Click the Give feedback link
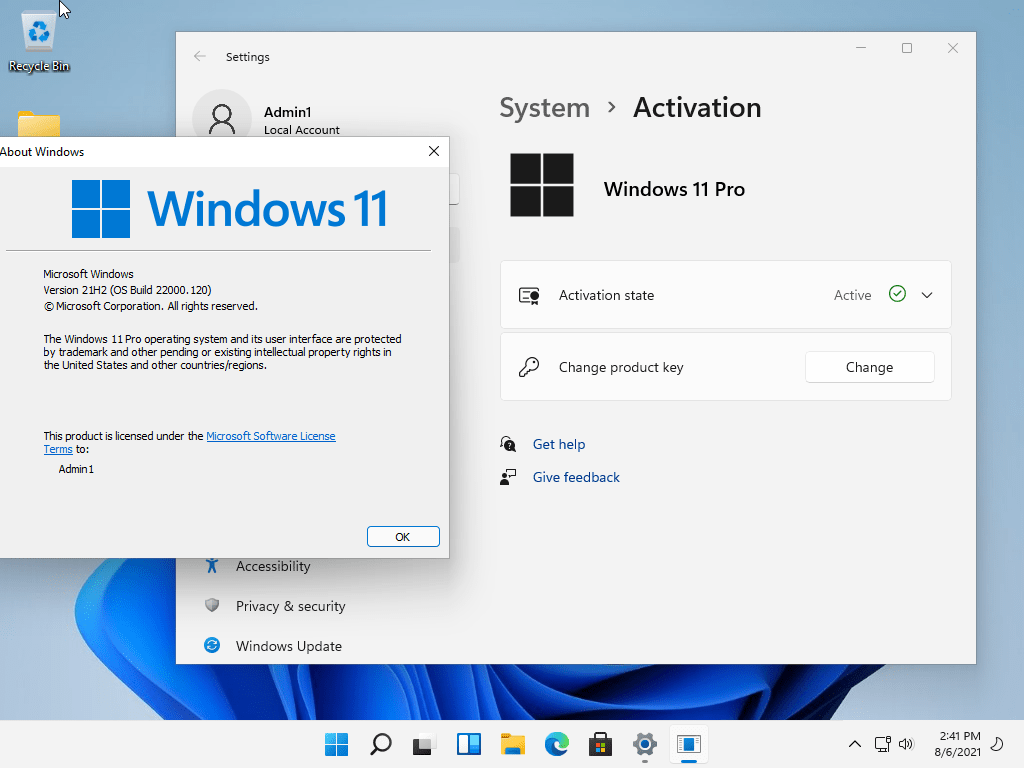The image size is (1024, 768). point(576,477)
